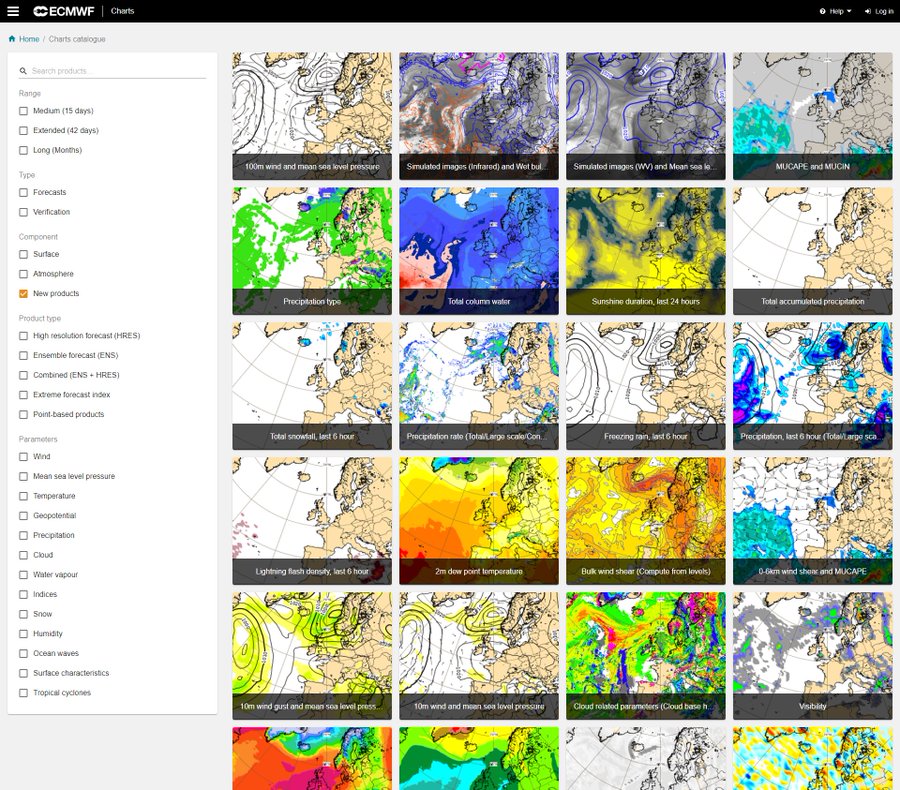Check the Medium (15 days) checkbox
900x790 pixels.
24,111
